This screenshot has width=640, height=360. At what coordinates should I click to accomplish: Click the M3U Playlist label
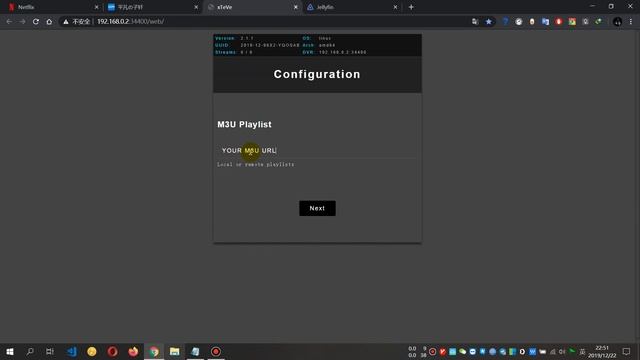click(x=244, y=124)
